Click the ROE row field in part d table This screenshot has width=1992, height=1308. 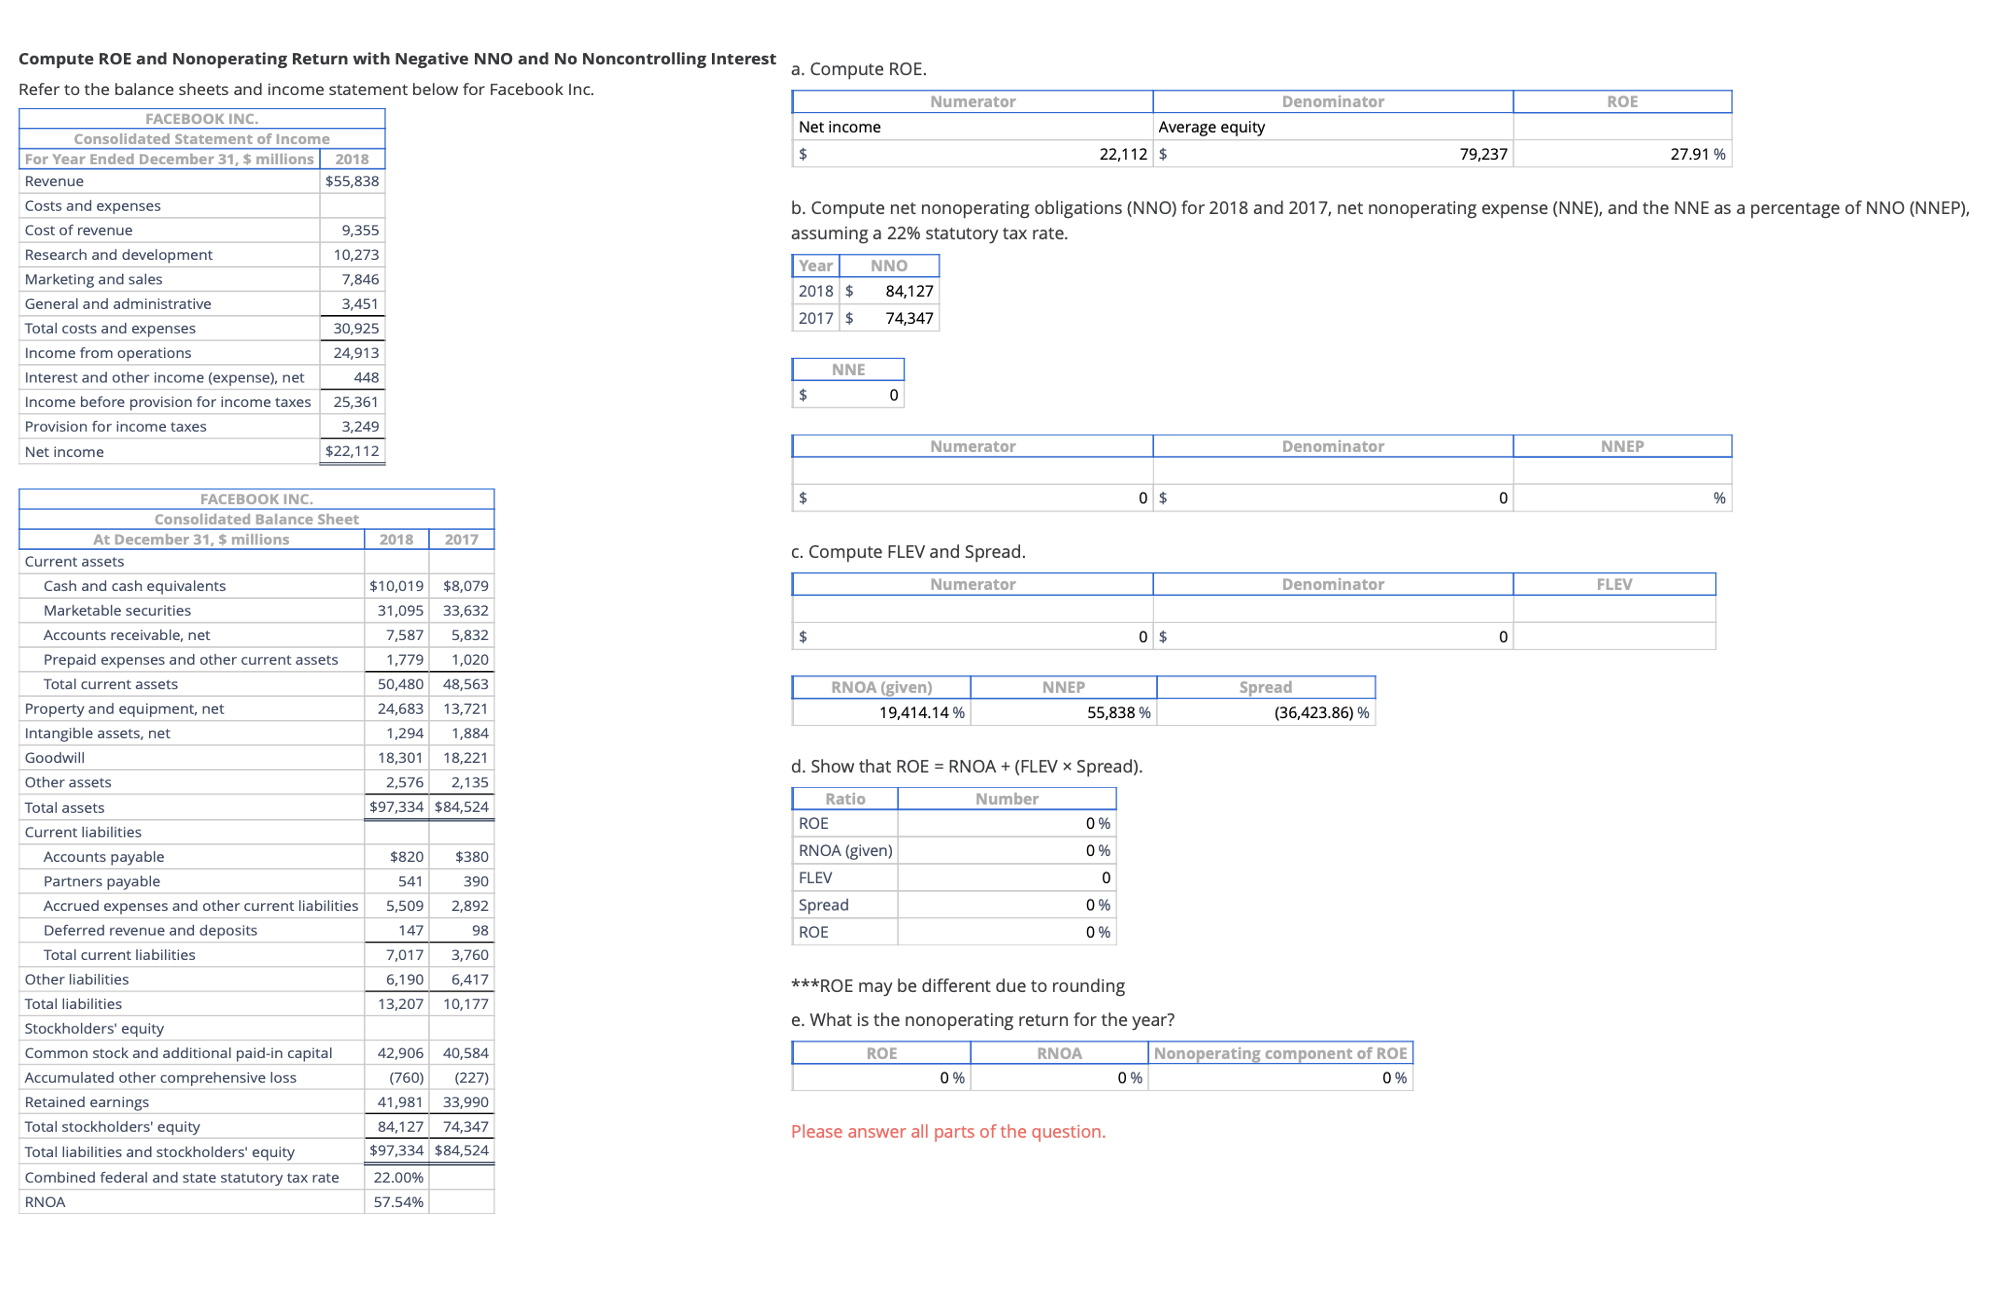coord(1005,823)
